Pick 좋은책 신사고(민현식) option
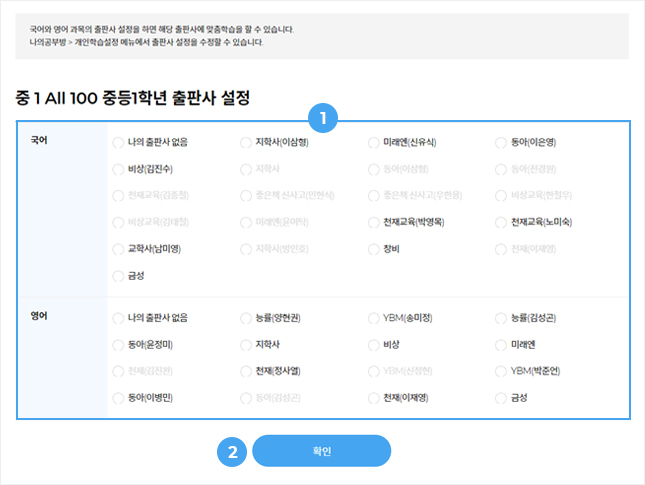This screenshot has height=485, width=645. point(246,196)
